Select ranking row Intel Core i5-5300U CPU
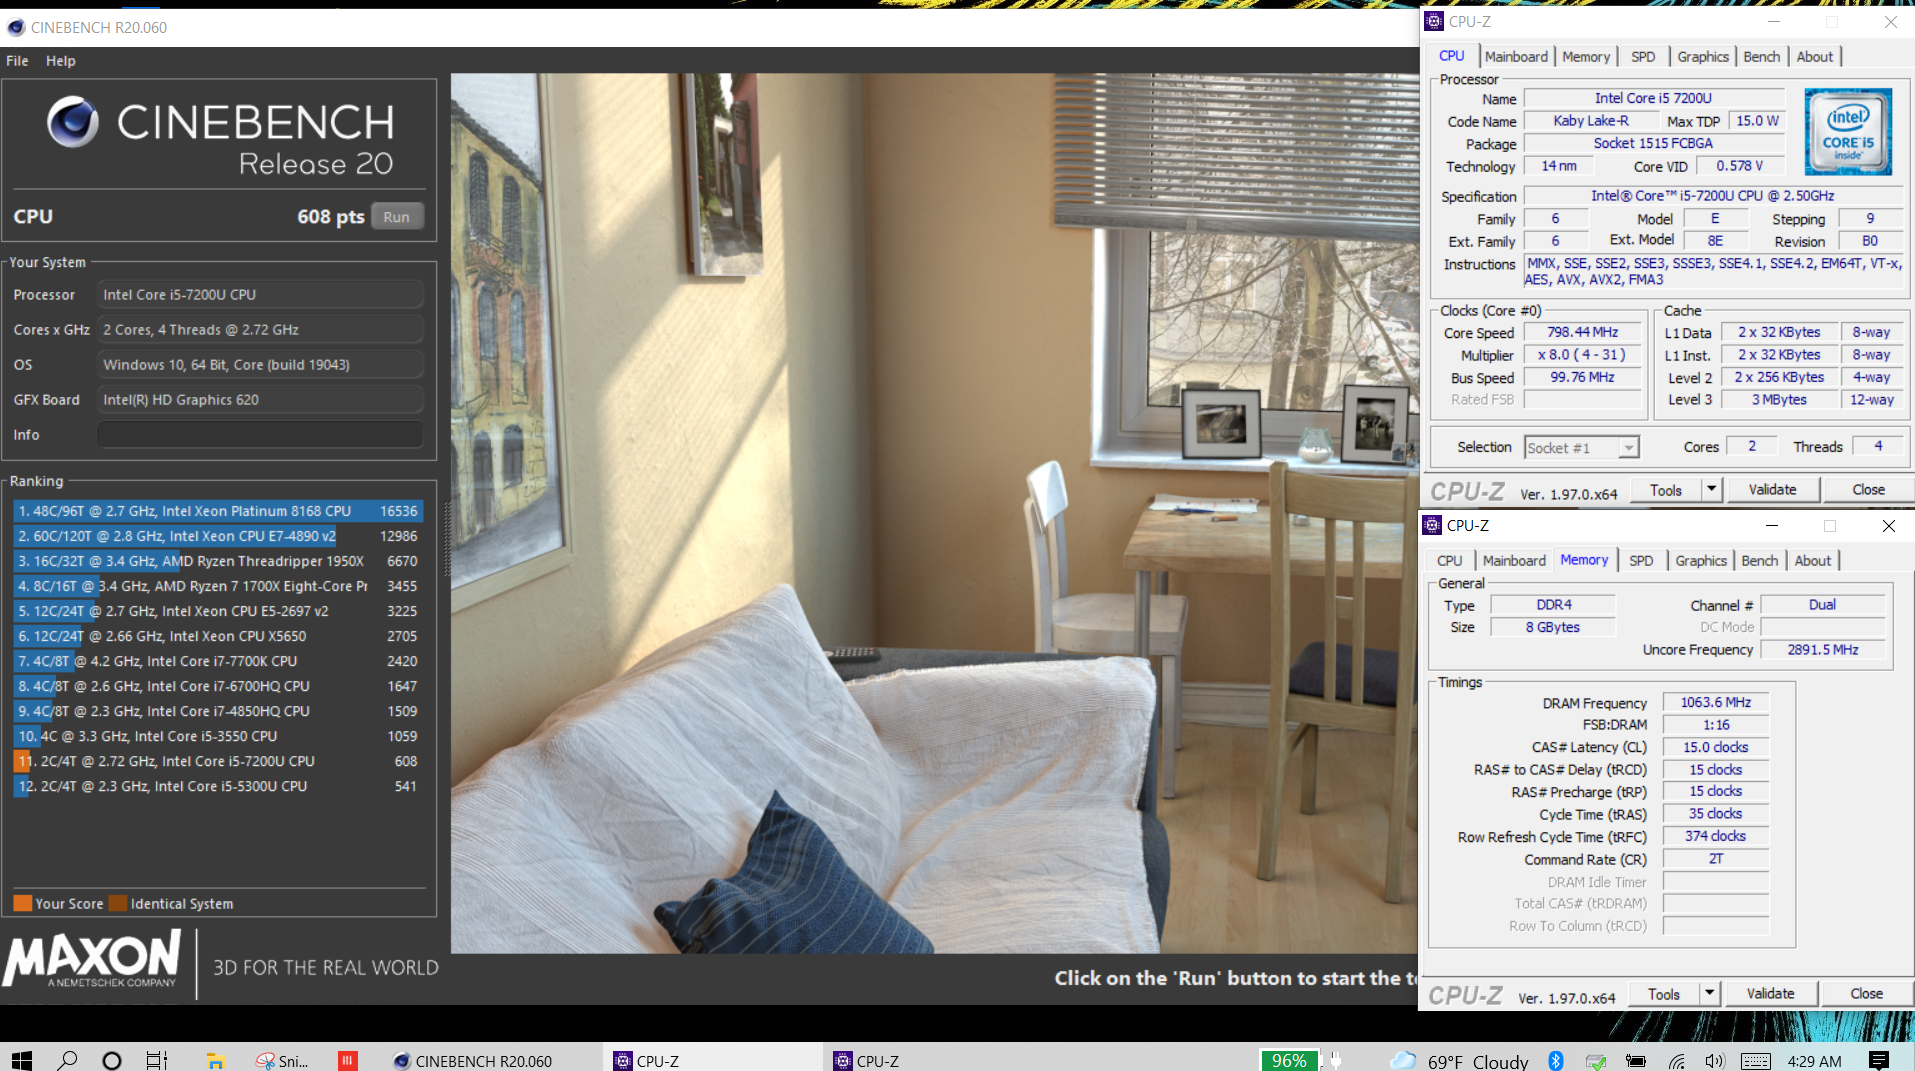 tap(218, 786)
